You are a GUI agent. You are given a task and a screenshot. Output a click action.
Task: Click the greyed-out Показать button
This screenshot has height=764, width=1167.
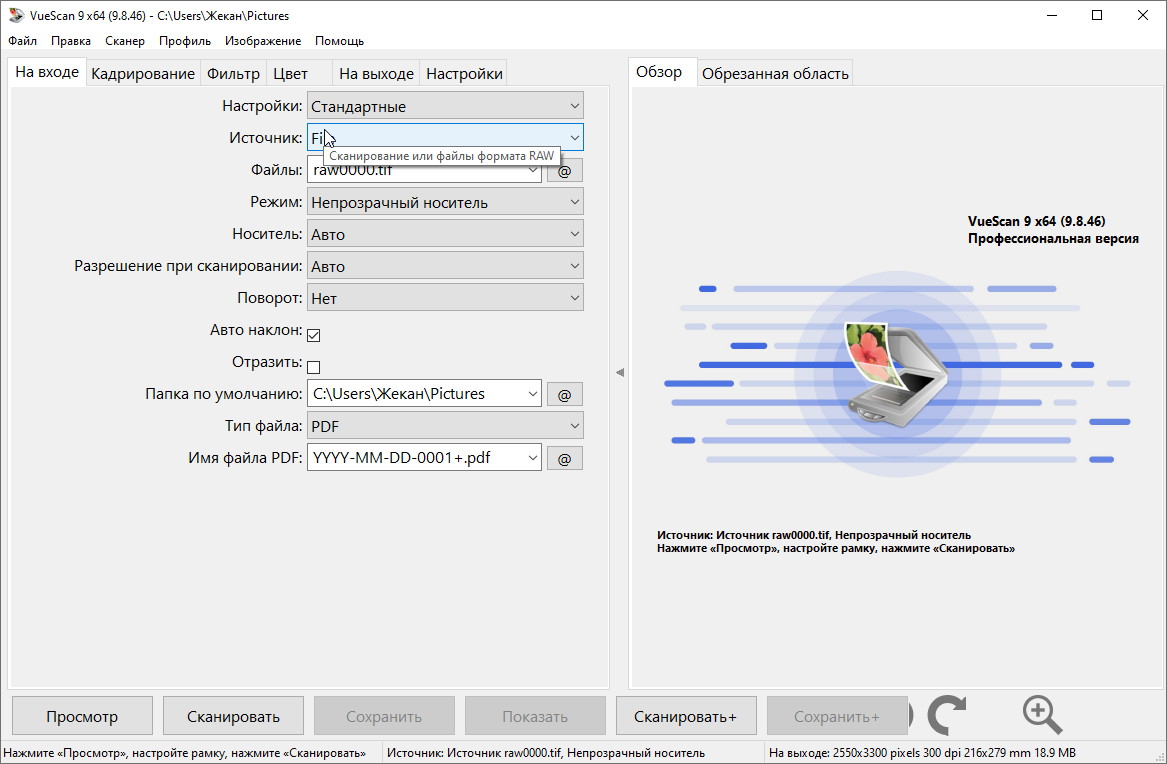tap(535, 716)
